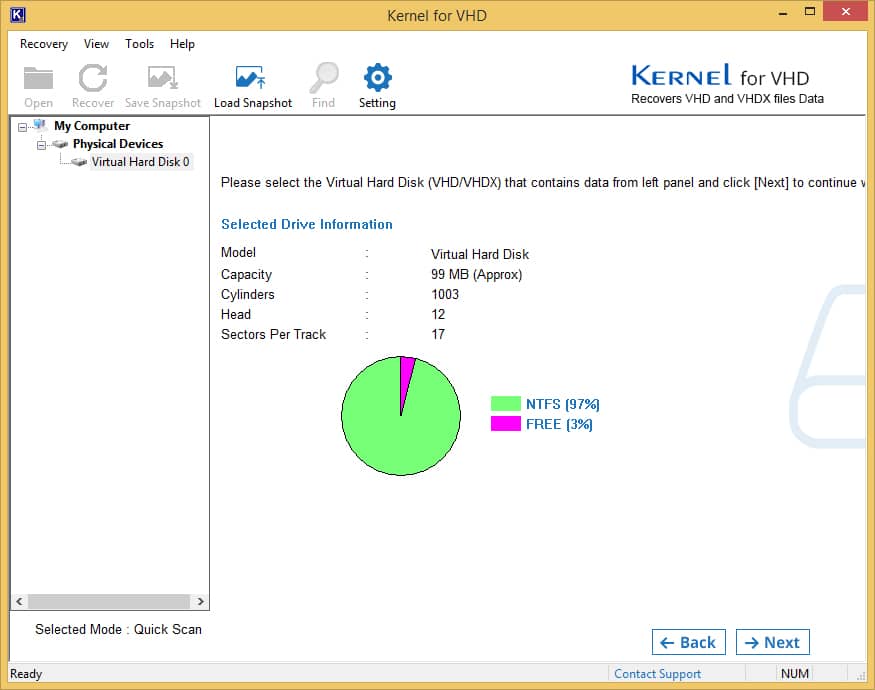Click the green NTFS legend swatch
This screenshot has width=875, height=690.
(505, 404)
